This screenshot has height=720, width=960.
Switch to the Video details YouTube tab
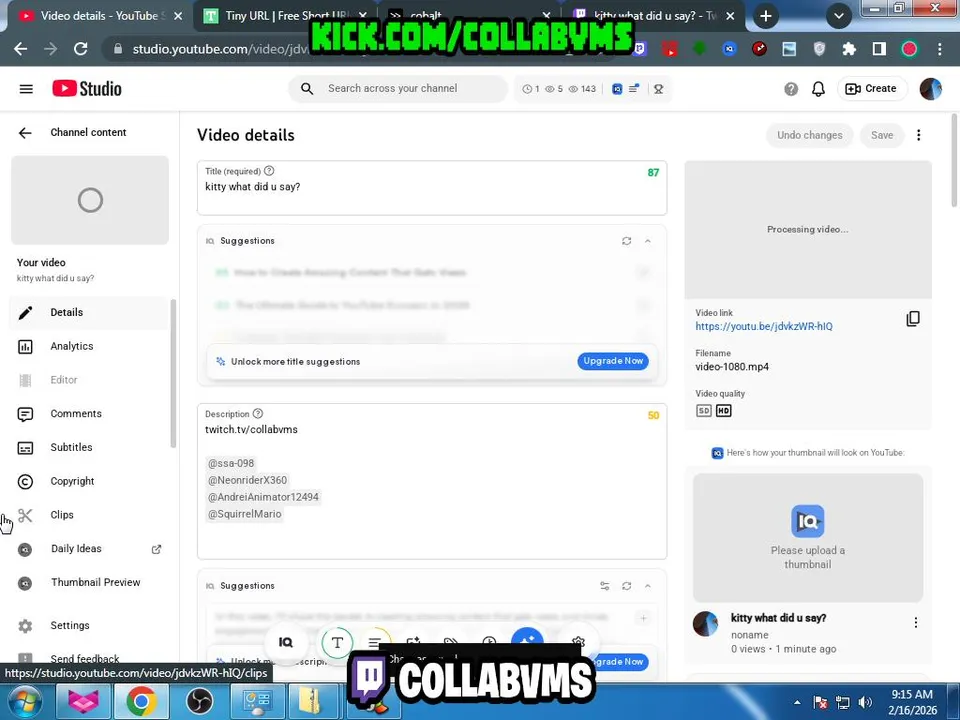point(101,16)
